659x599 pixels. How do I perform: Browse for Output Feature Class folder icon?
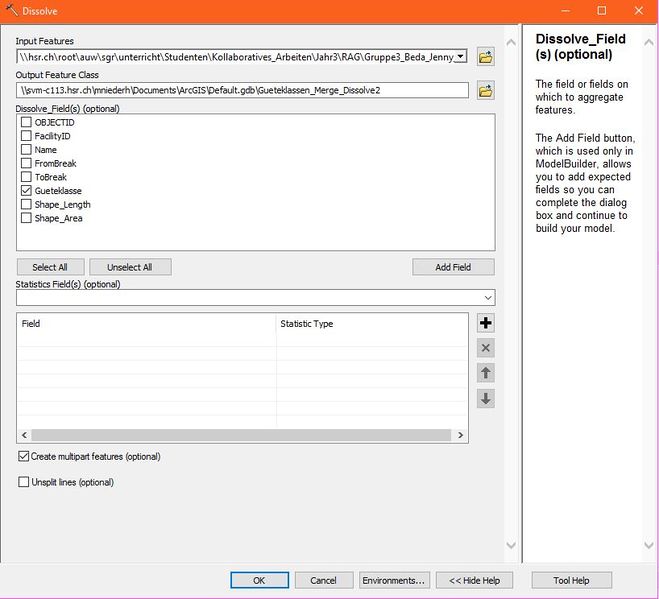point(486,91)
